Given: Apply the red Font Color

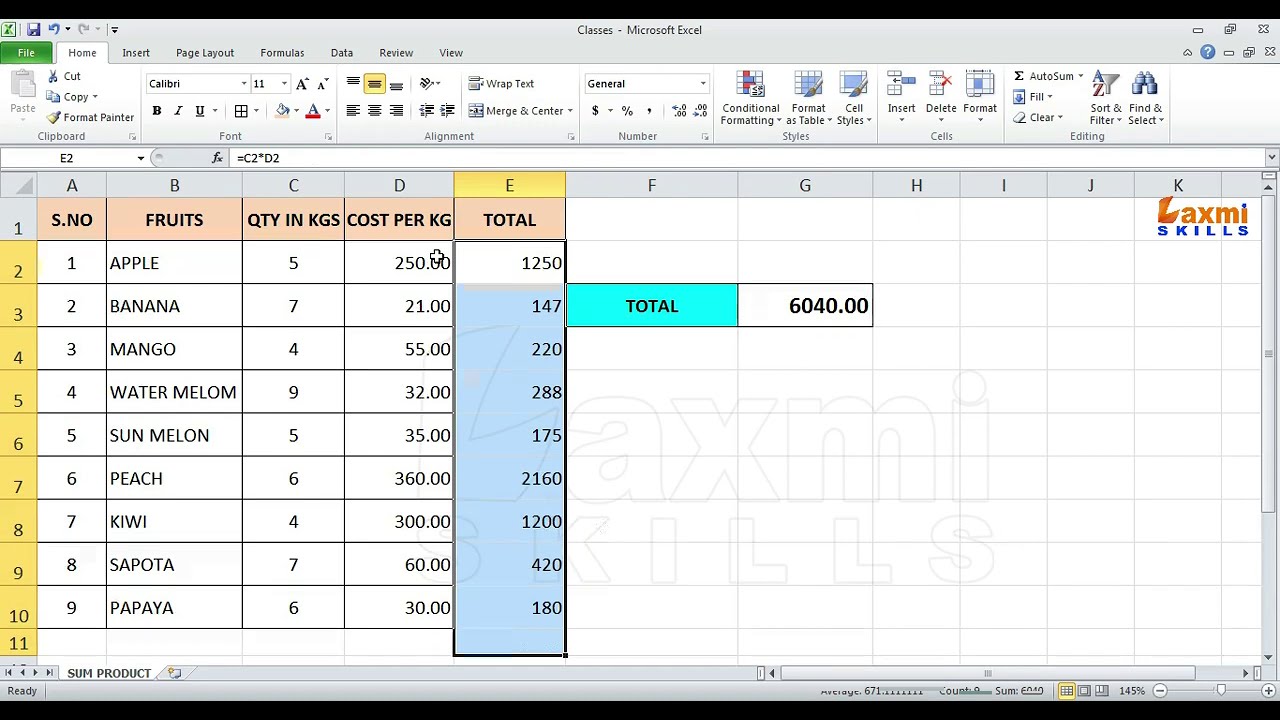Looking at the screenshot, I should pyautogui.click(x=313, y=111).
